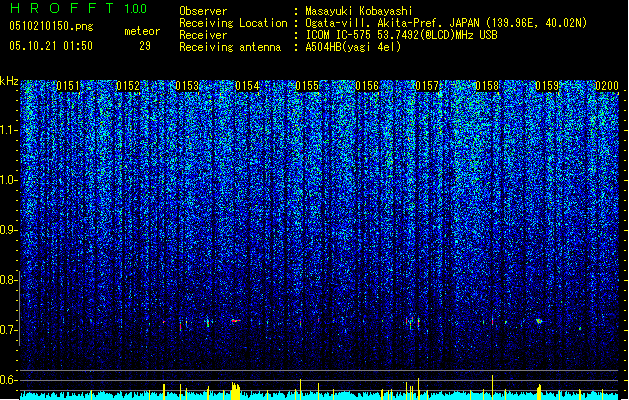Click the 0159 time marker
This screenshot has height=400, width=629.
pyautogui.click(x=547, y=86)
